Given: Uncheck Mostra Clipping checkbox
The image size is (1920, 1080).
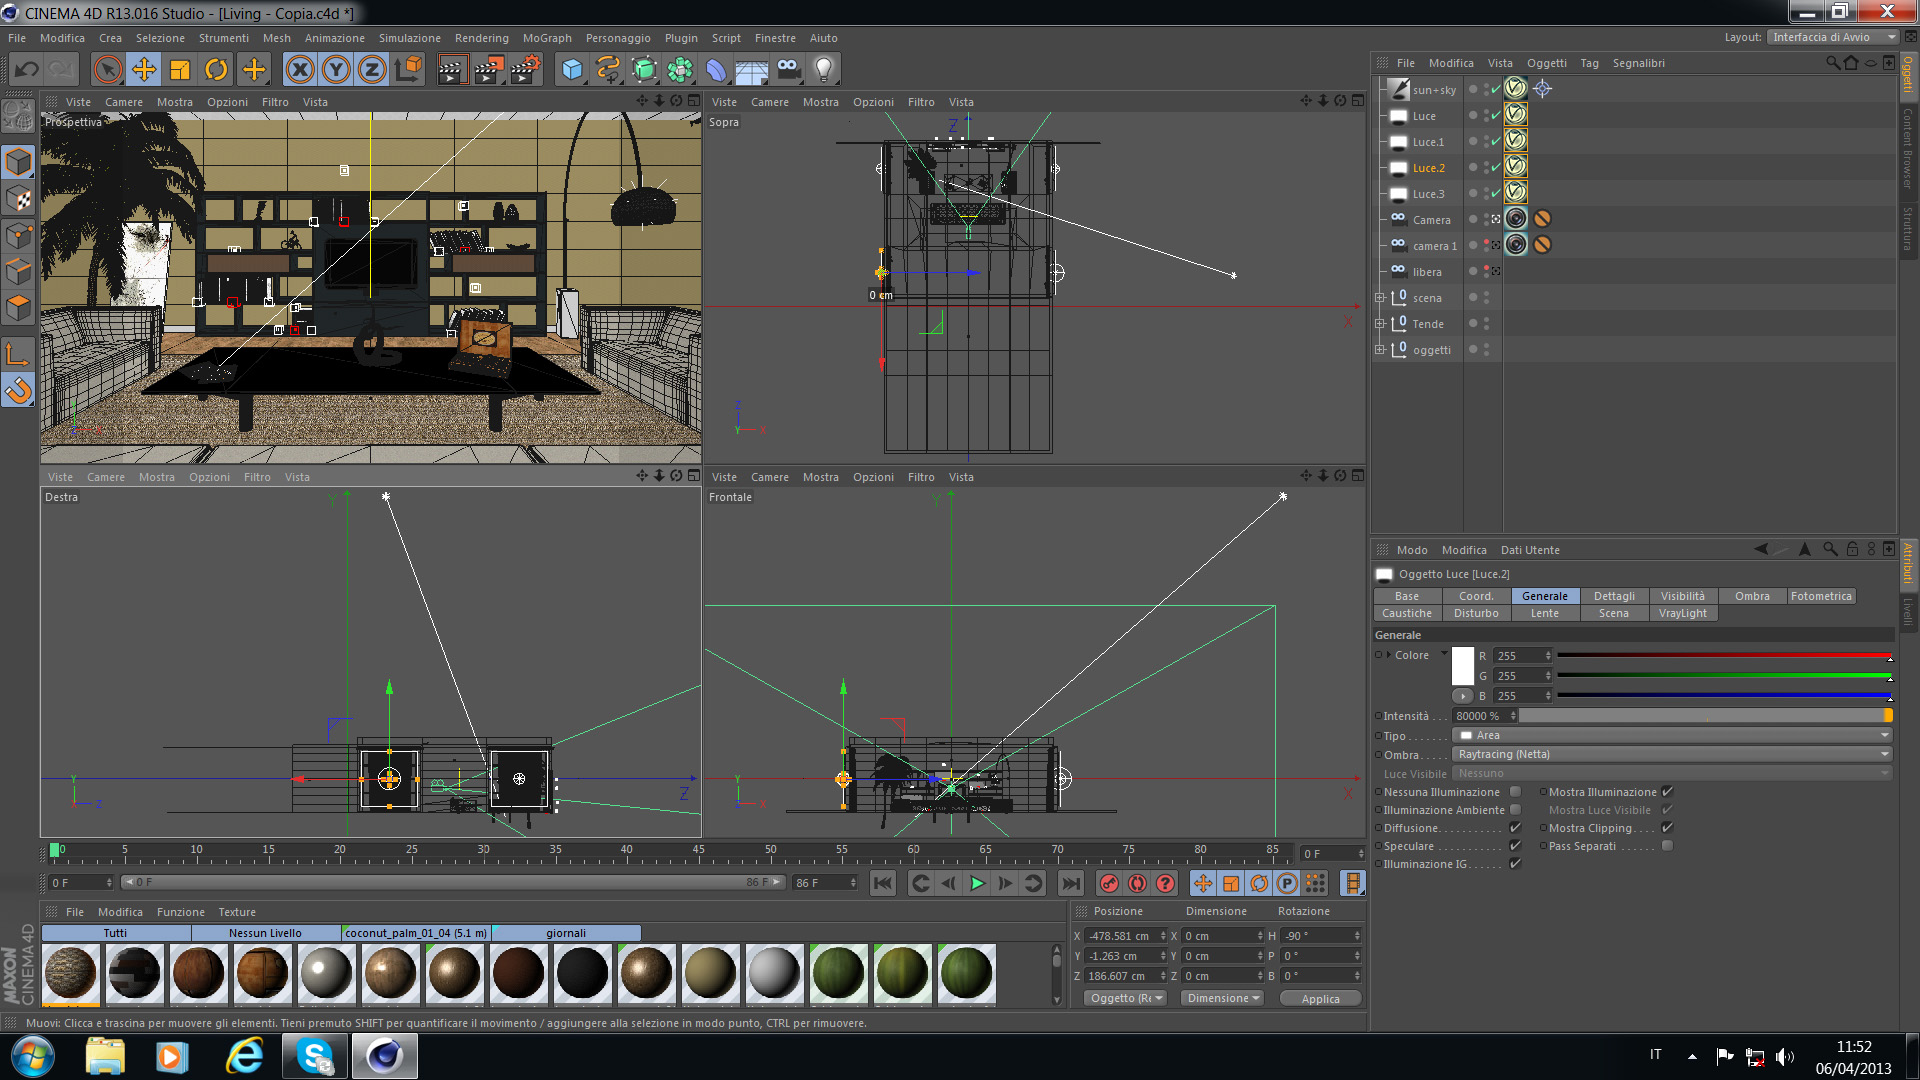Looking at the screenshot, I should (x=1667, y=828).
